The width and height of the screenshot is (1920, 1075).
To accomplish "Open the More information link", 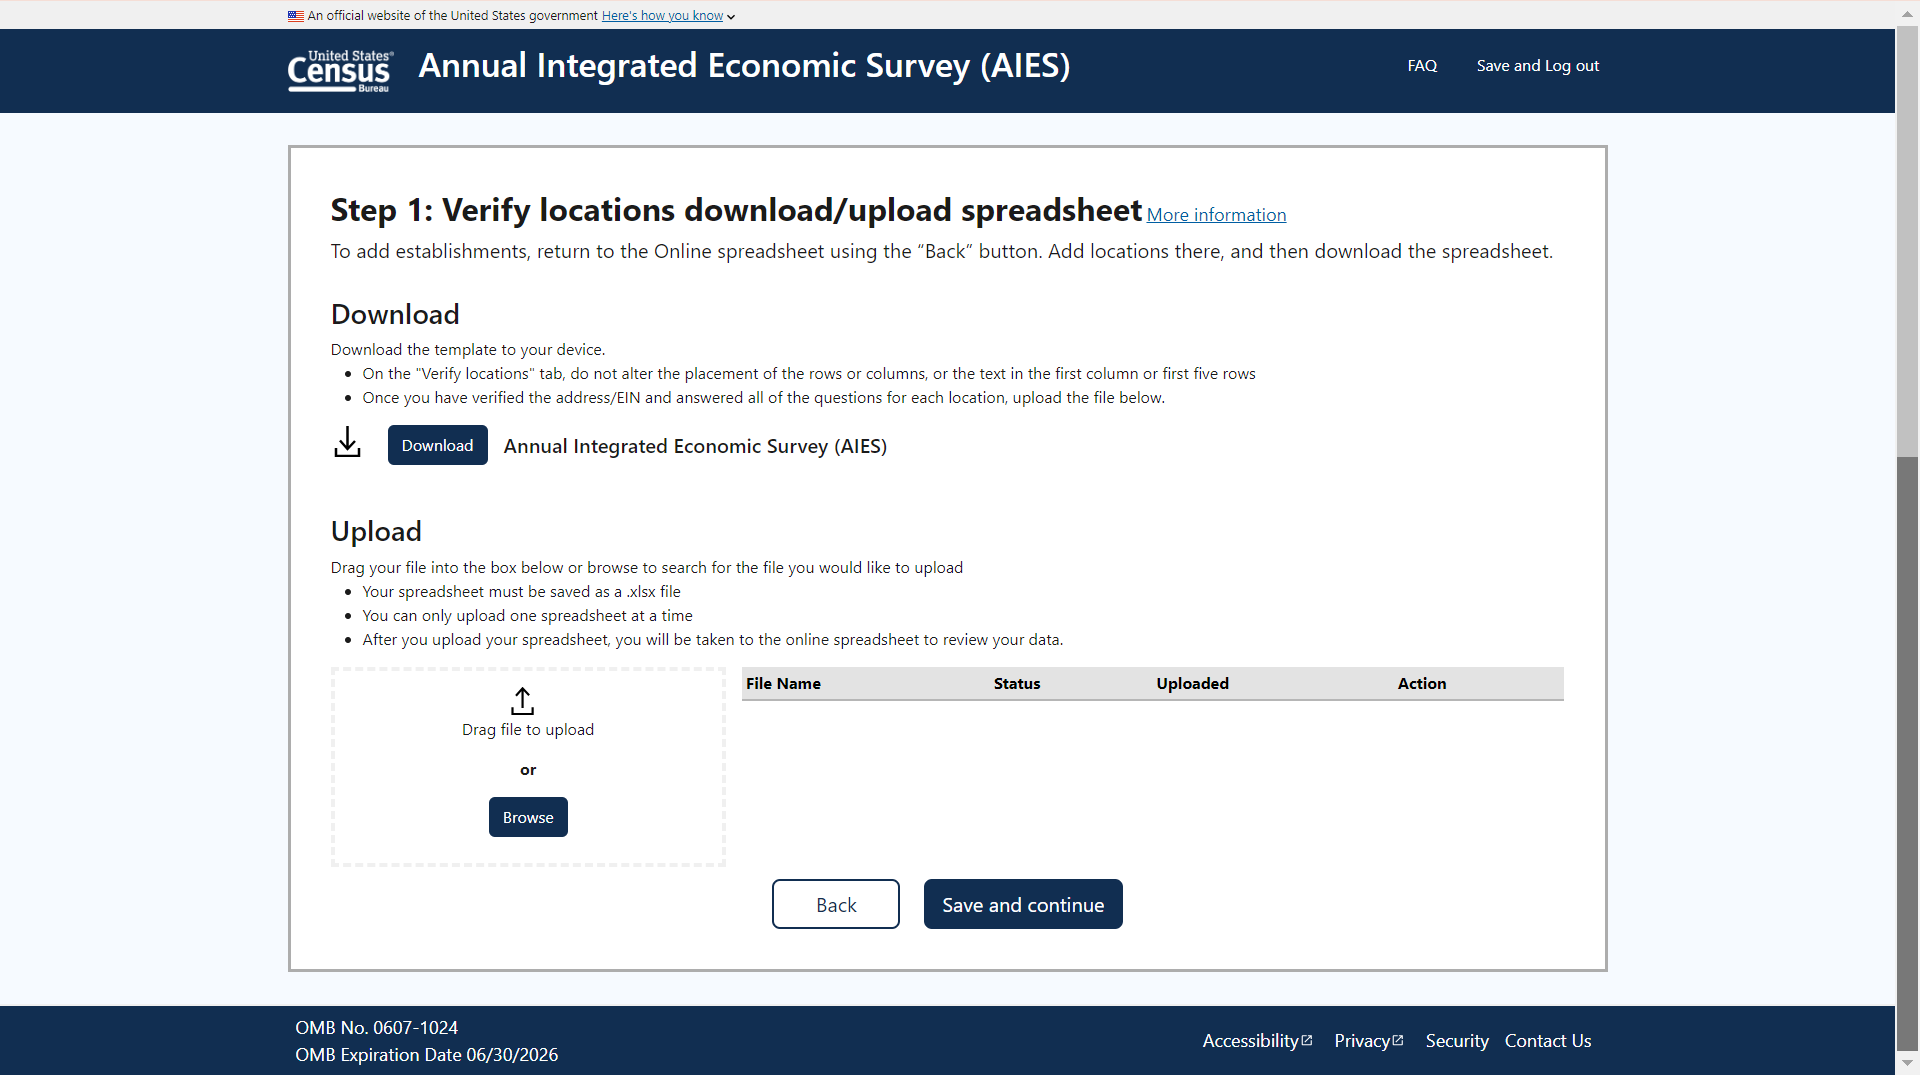I will (x=1216, y=215).
